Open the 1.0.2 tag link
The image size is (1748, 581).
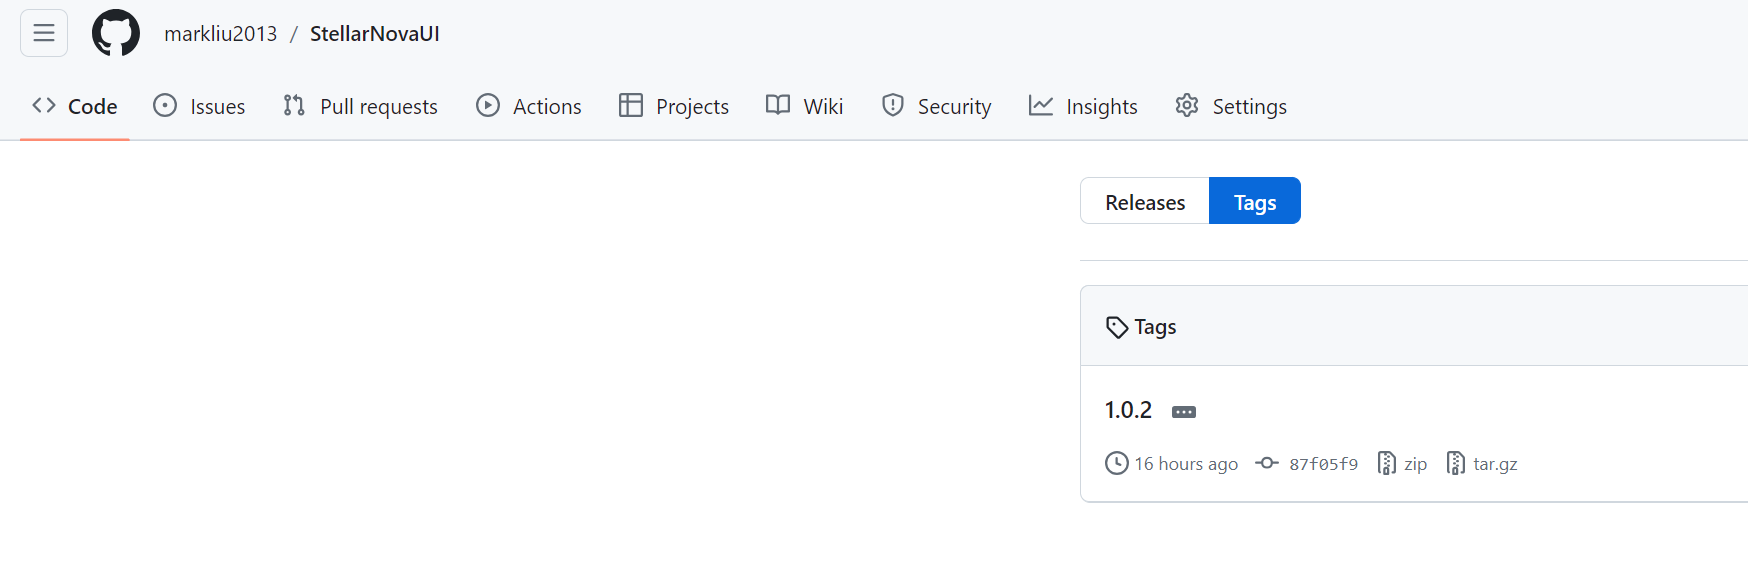1128,410
